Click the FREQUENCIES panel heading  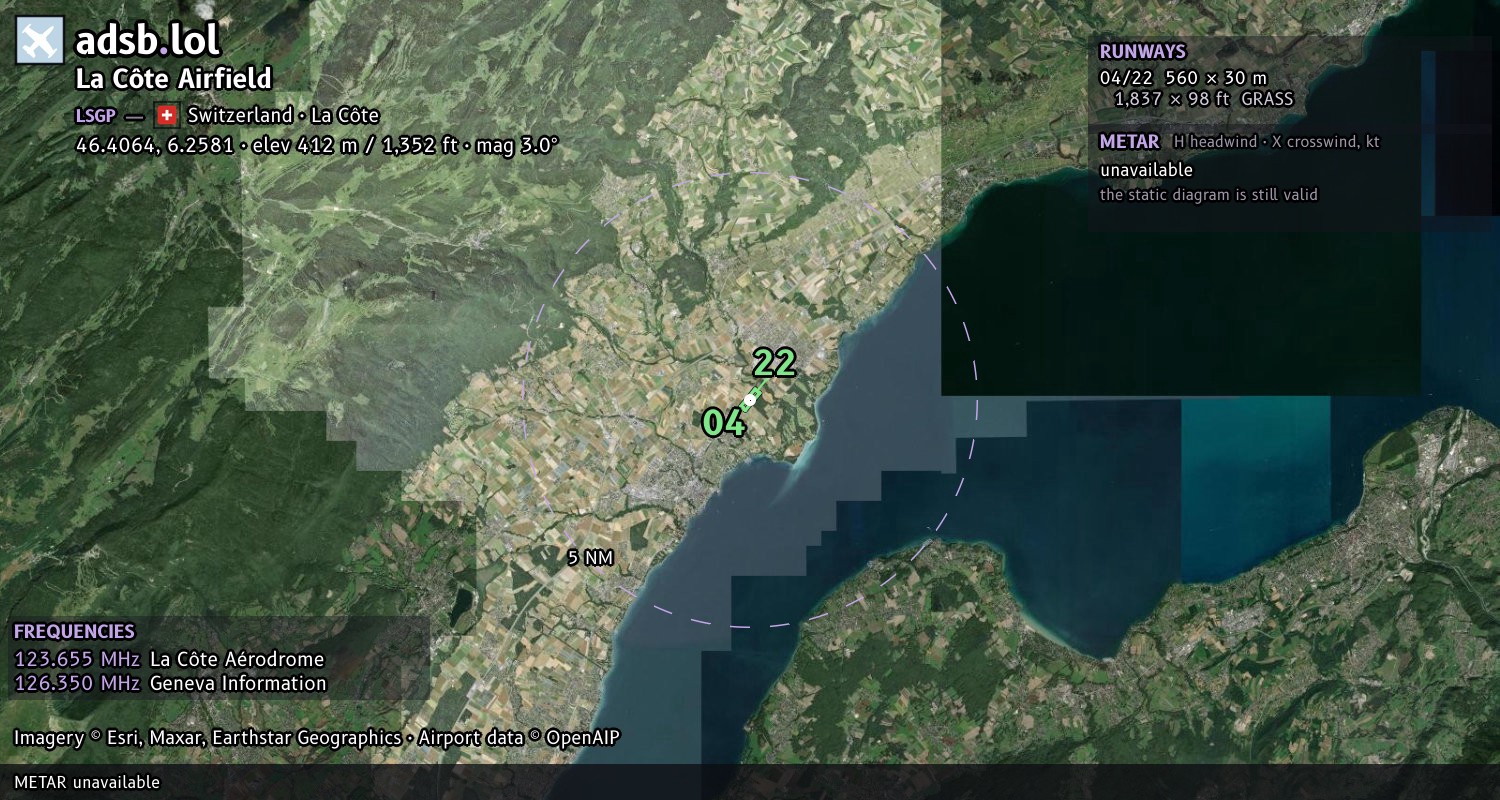tap(74, 632)
